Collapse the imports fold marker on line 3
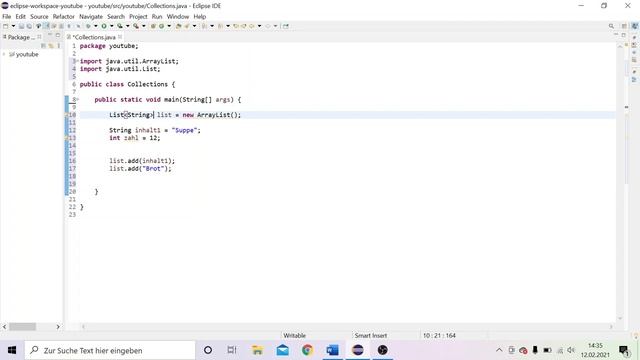This screenshot has height=360, width=640. (x=78, y=61)
